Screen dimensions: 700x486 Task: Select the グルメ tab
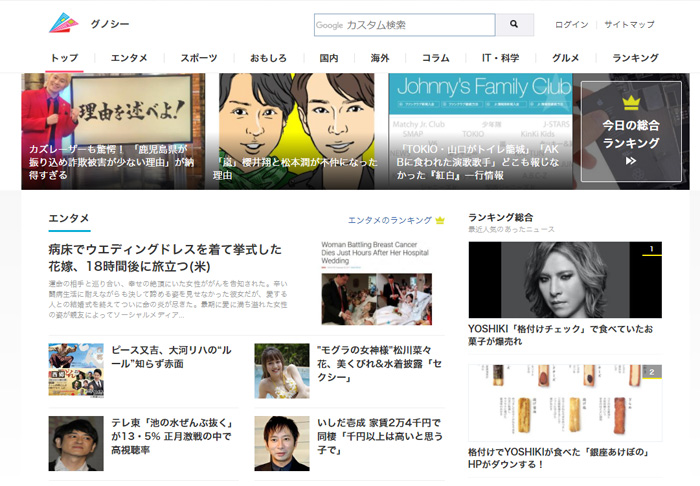[x=566, y=58]
